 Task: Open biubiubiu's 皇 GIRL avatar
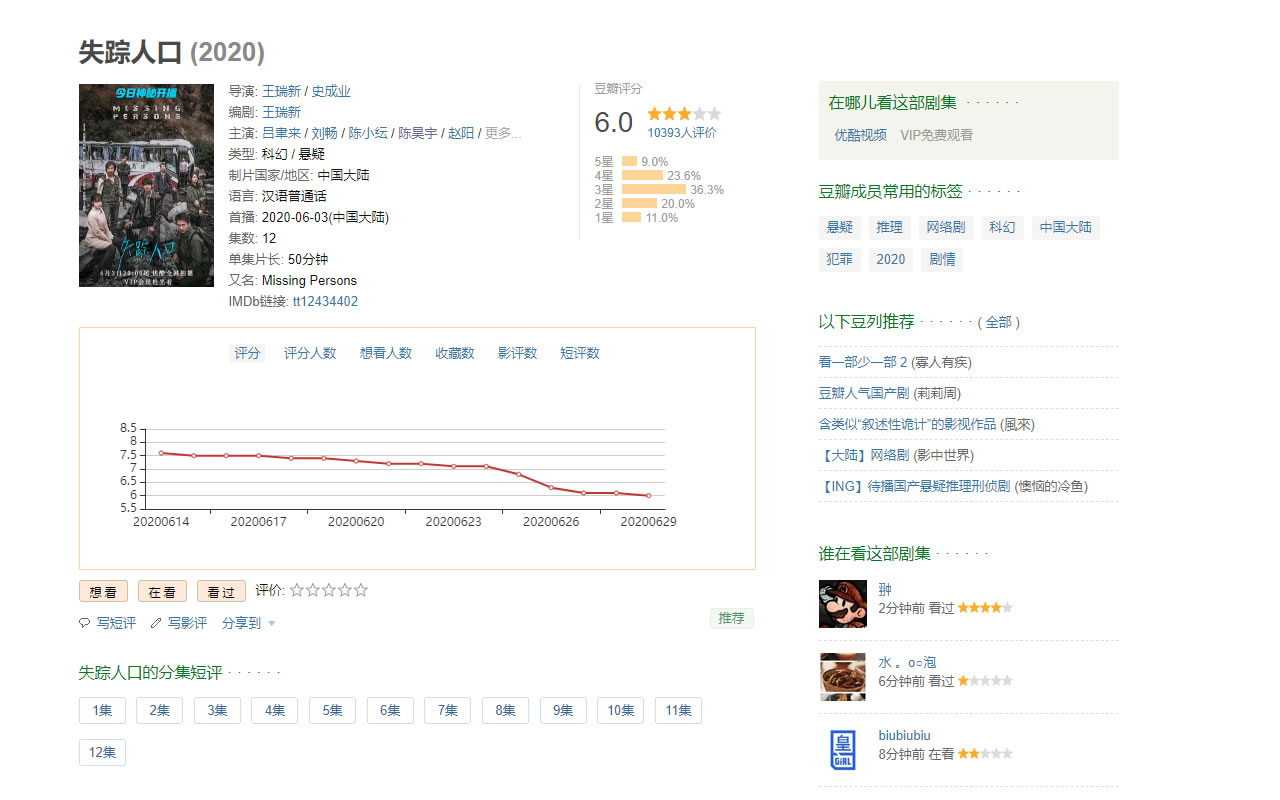point(843,750)
